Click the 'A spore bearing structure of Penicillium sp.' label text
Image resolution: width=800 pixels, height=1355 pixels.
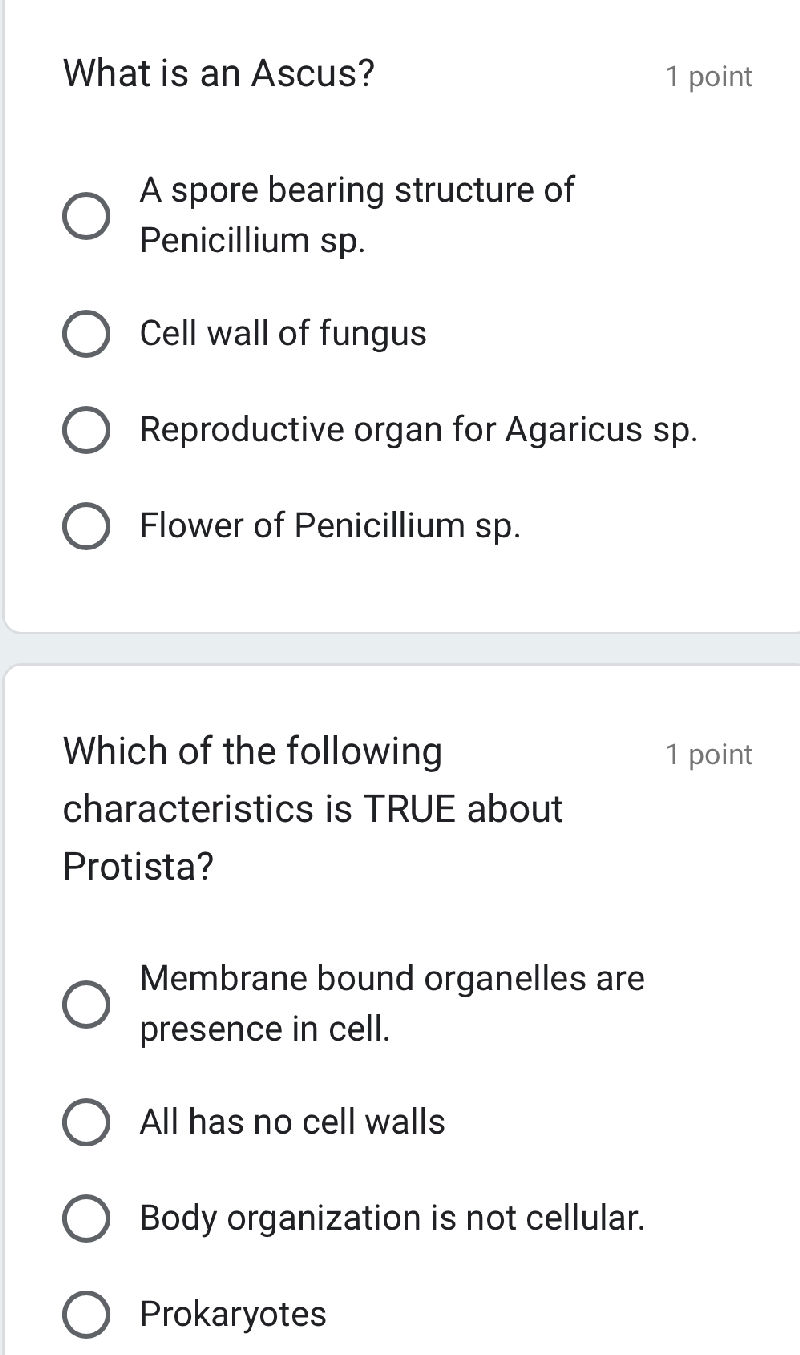pos(357,215)
